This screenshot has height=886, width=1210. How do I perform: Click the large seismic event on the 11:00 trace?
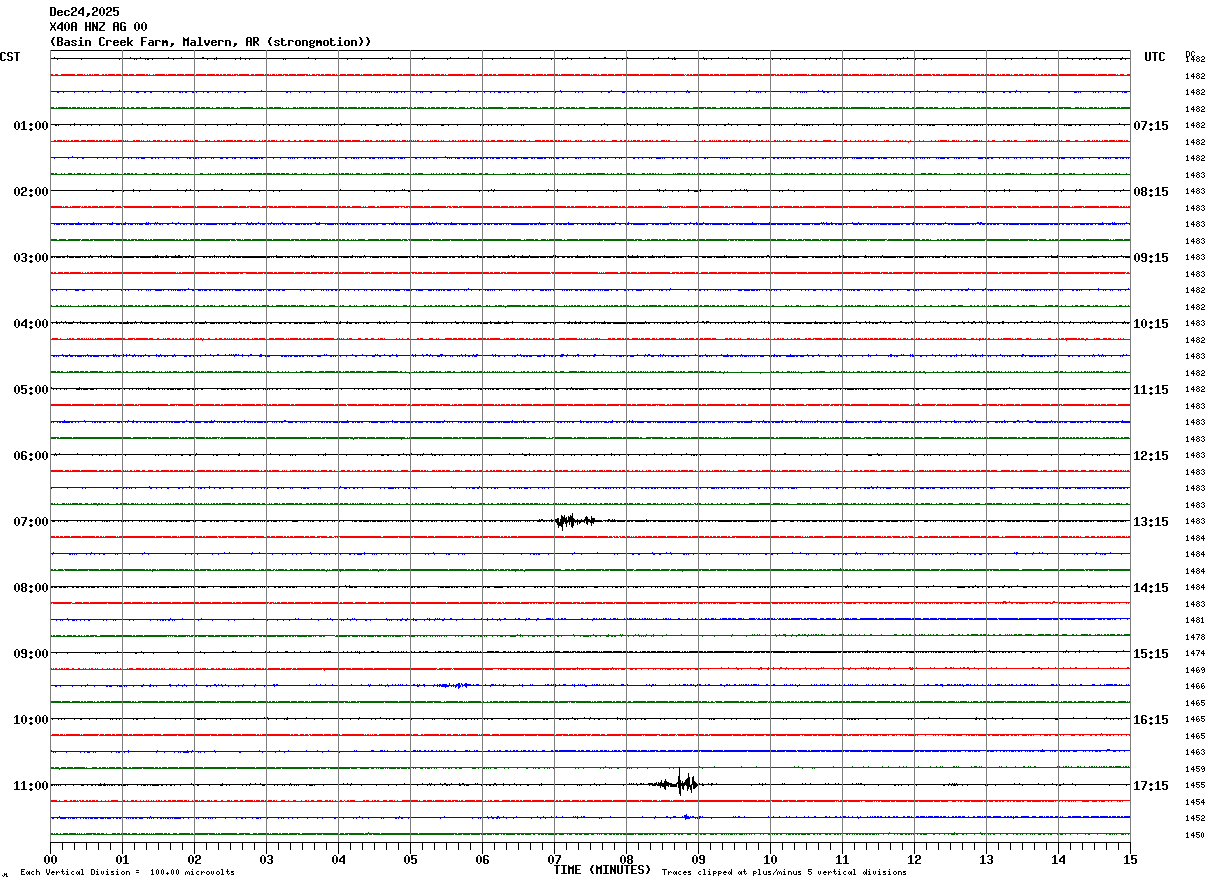tap(680, 784)
